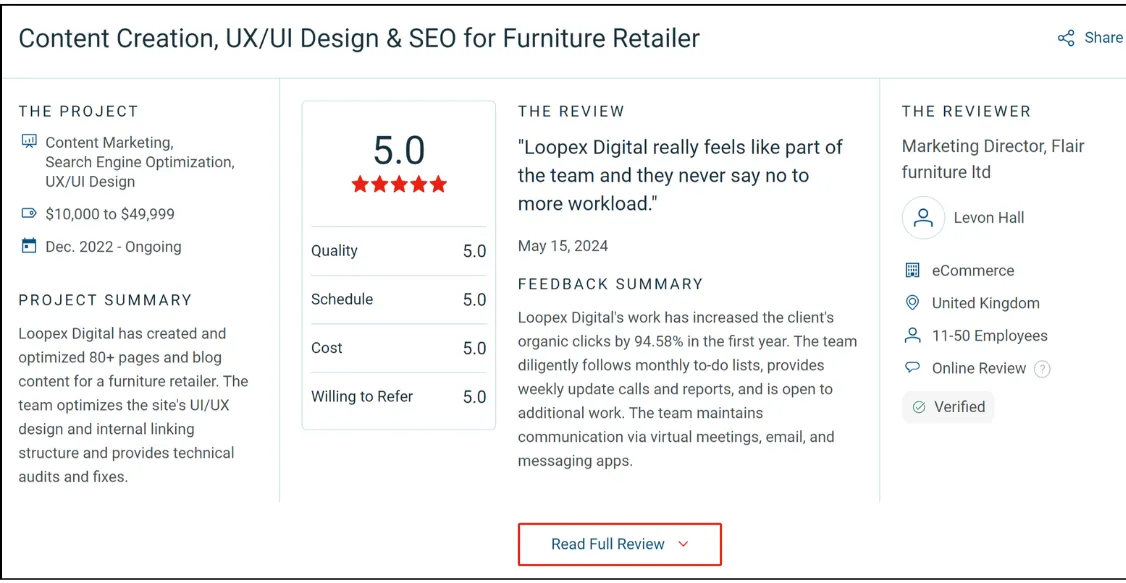Click the 11-50 Employees text
1126x583 pixels.
[x=990, y=336]
